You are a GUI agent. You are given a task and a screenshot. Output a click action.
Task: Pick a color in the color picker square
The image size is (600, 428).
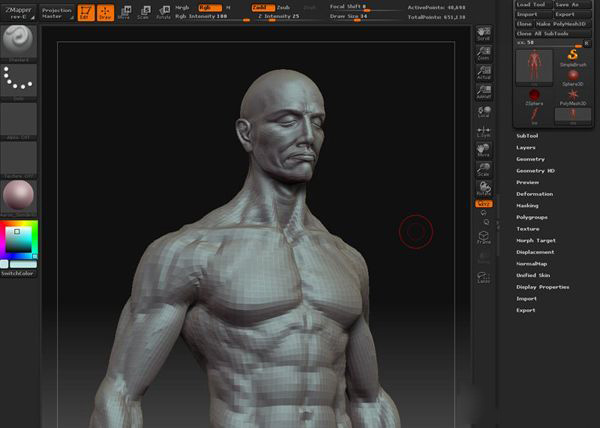(x=18, y=241)
